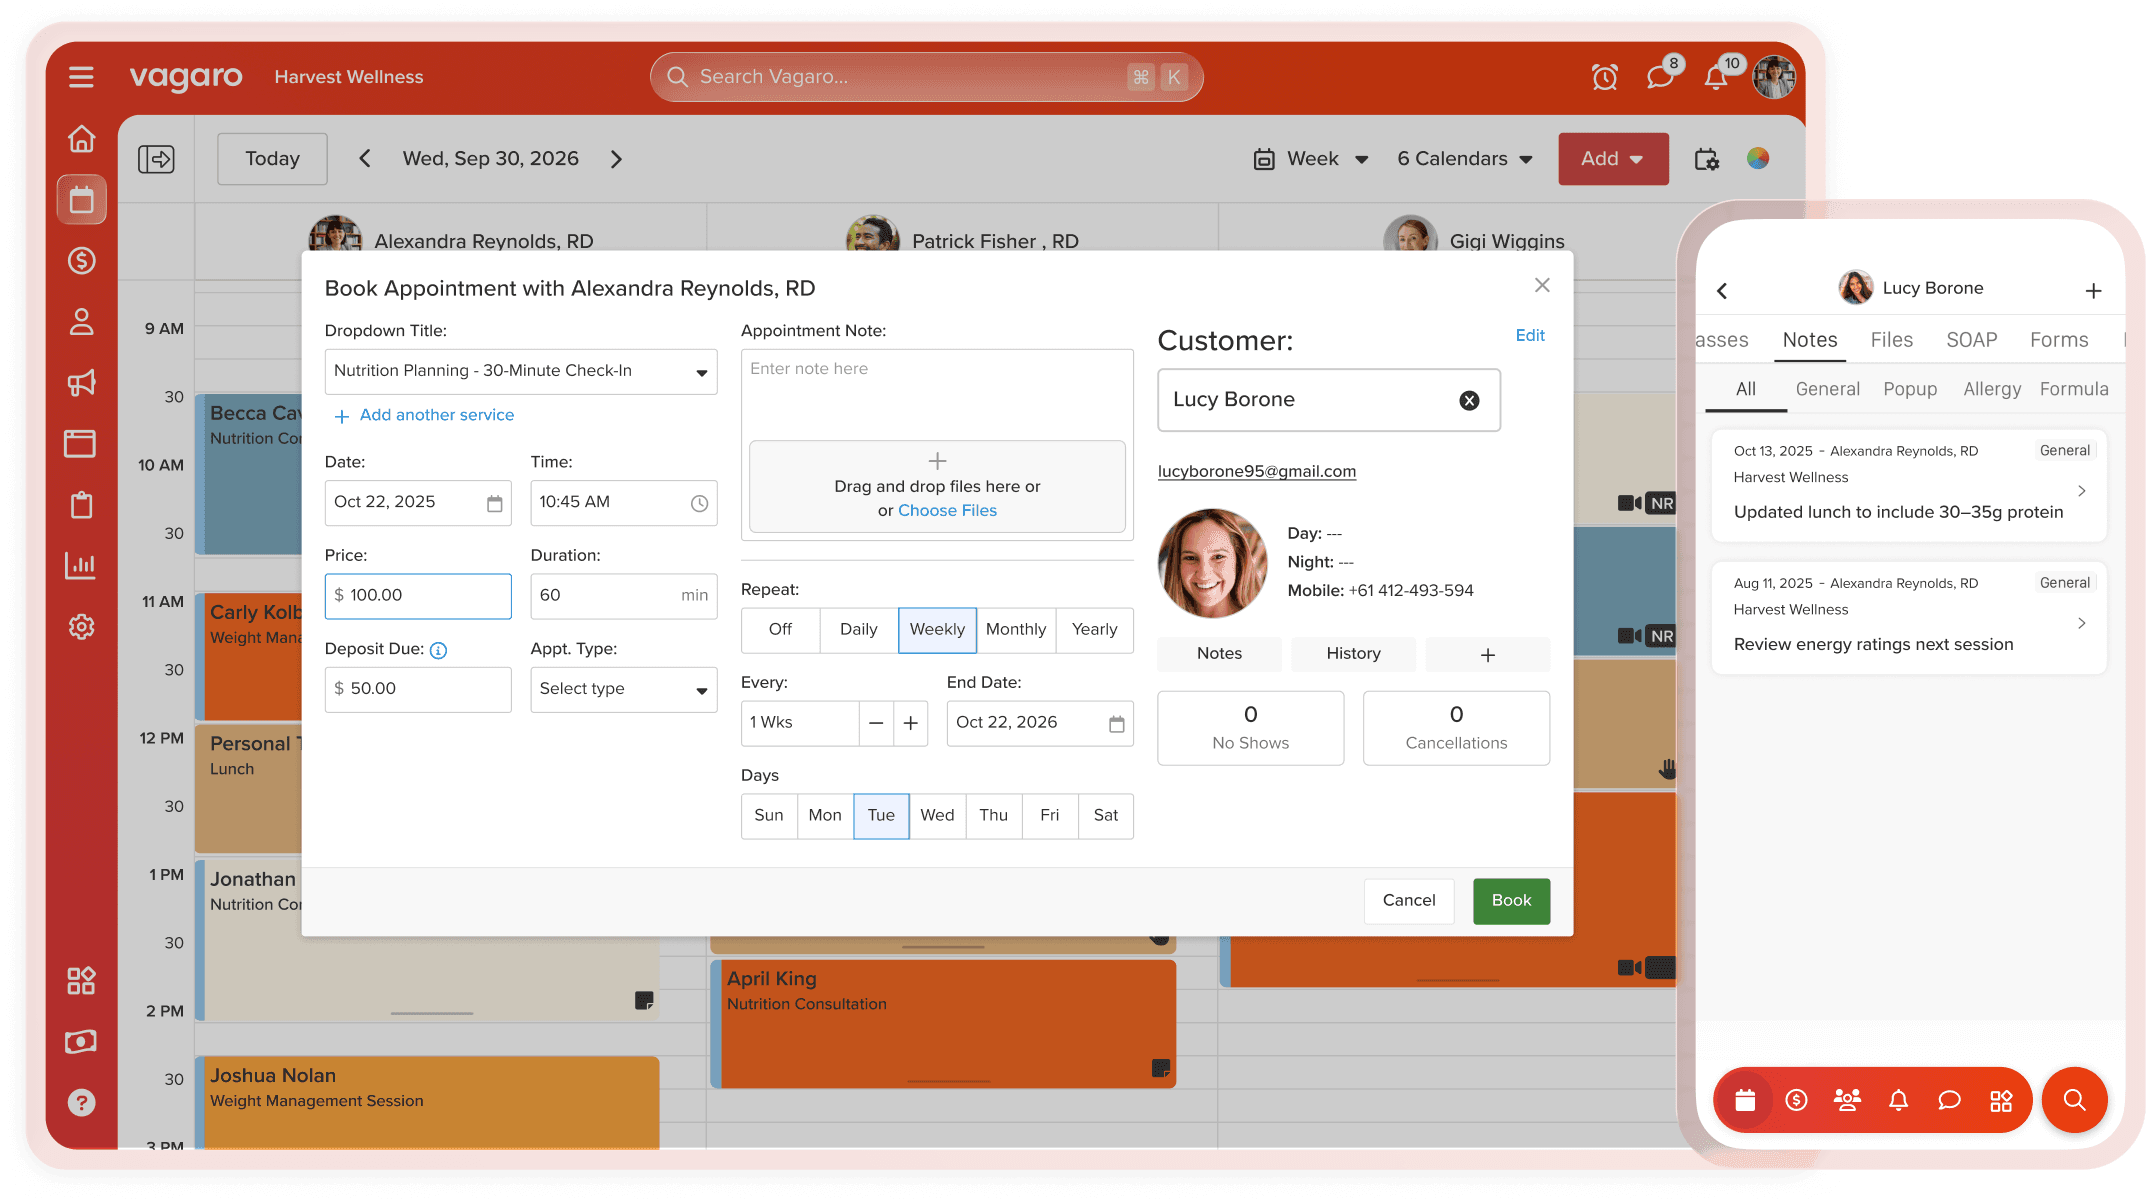Click the Choose Files link
Image resolution: width=2146 pixels, height=1200 pixels.
coord(947,511)
